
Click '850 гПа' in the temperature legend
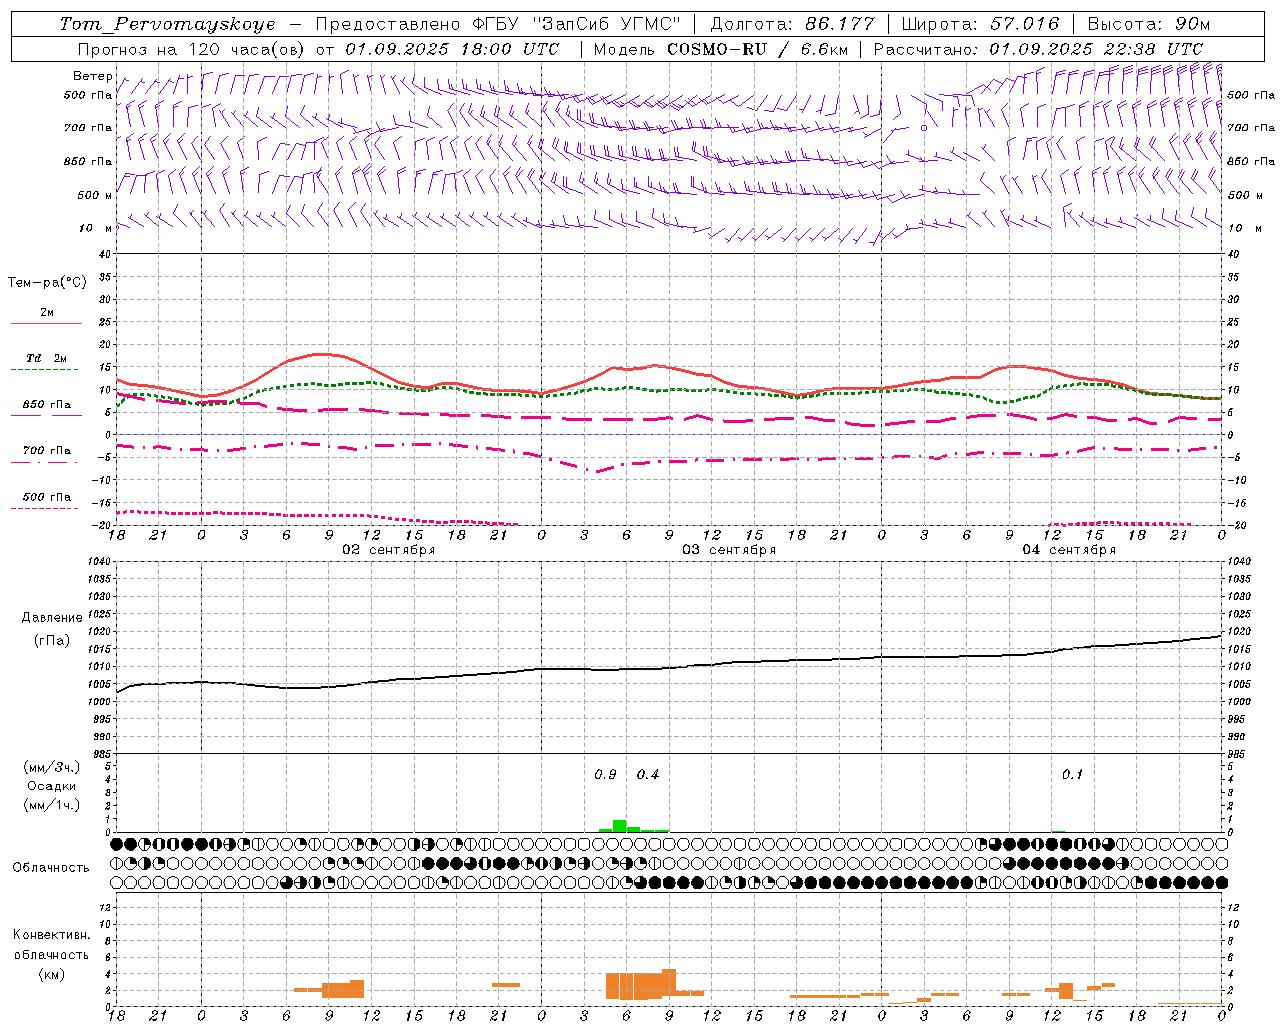click(47, 405)
